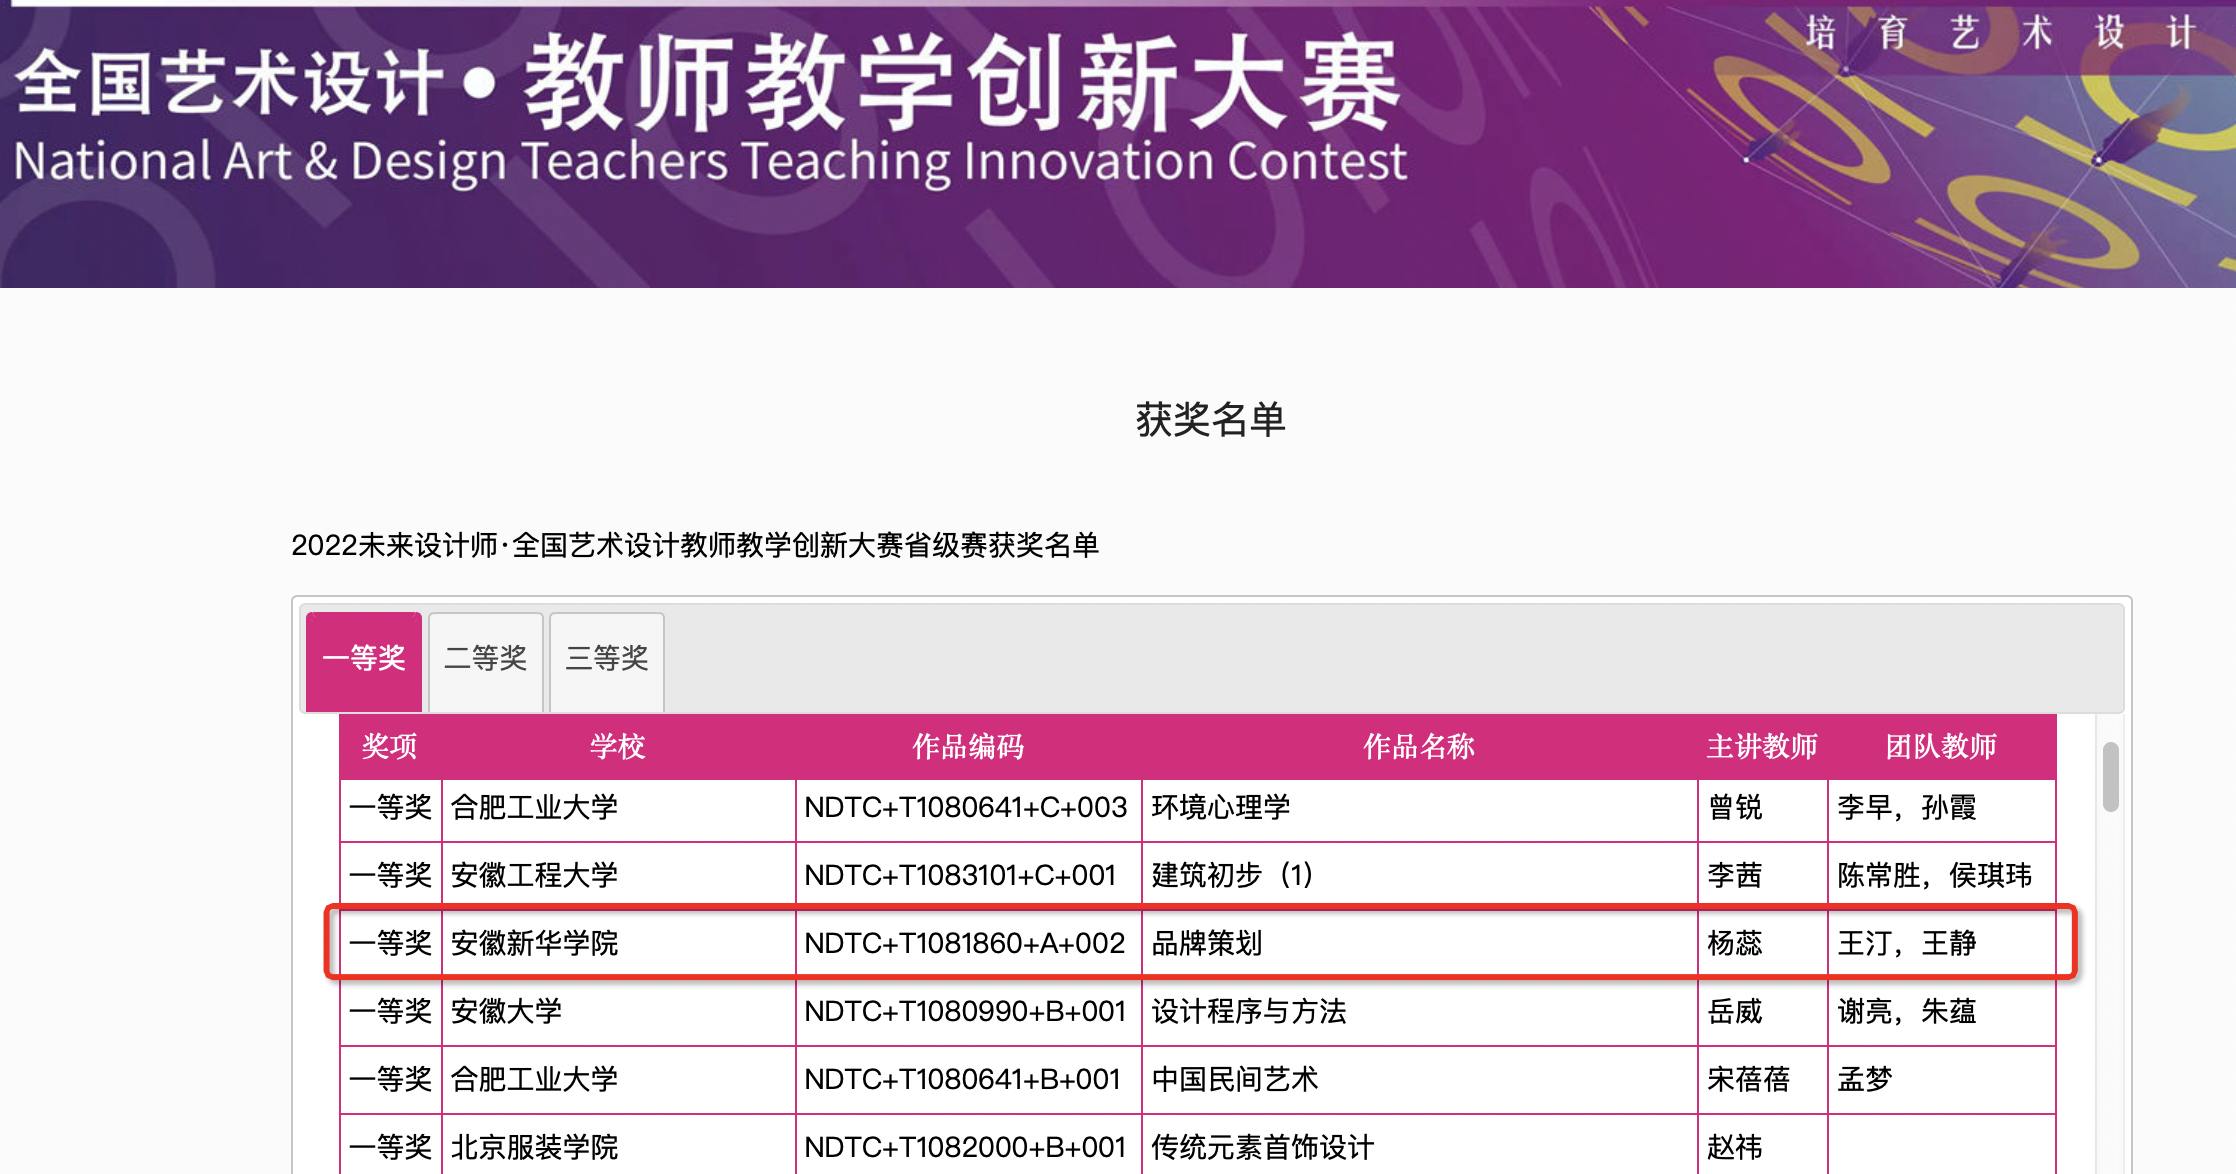
Task: Click 建筑初步 (1) work name
Action: [1232, 876]
